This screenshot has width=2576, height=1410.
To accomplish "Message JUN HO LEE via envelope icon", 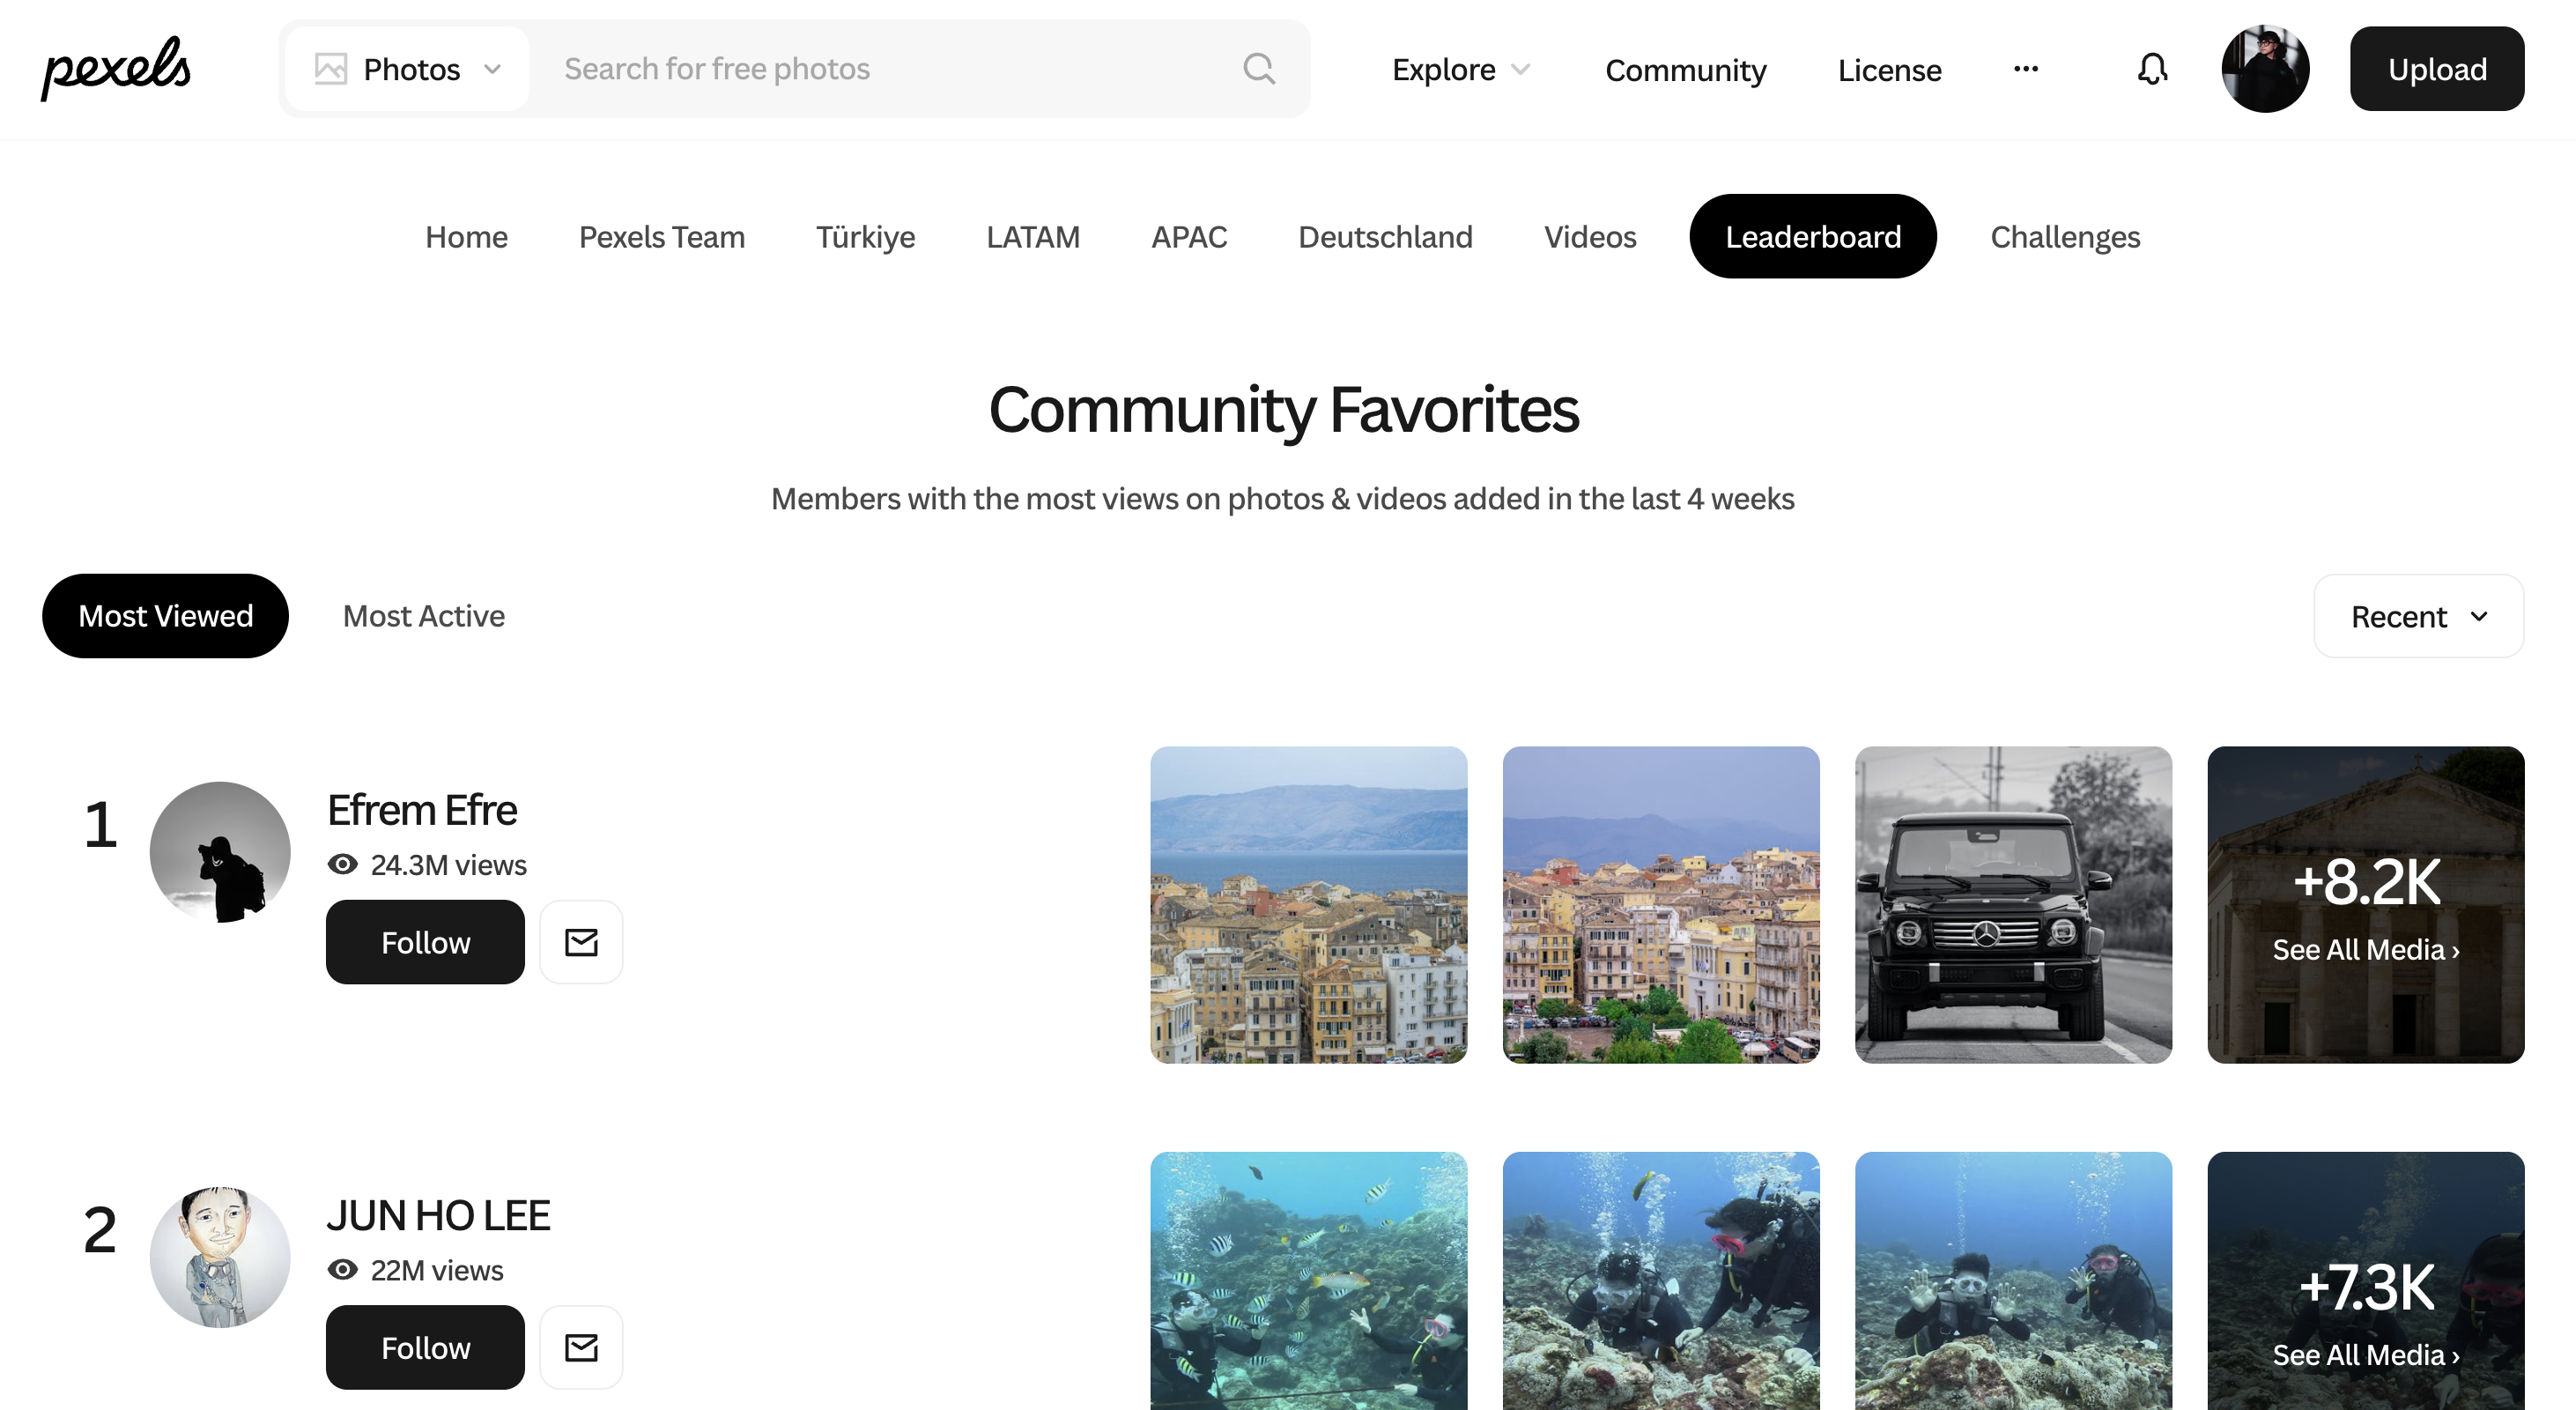I will 581,1347.
